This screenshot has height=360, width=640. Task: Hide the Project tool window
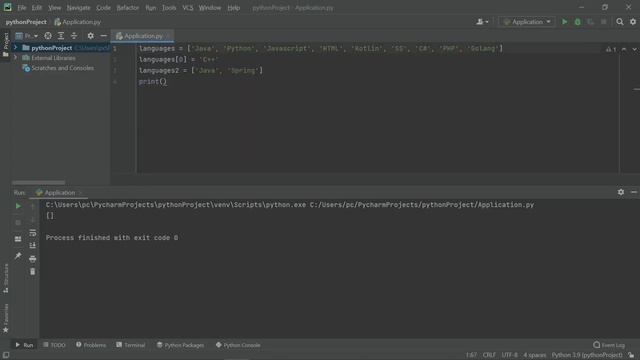click(104, 36)
